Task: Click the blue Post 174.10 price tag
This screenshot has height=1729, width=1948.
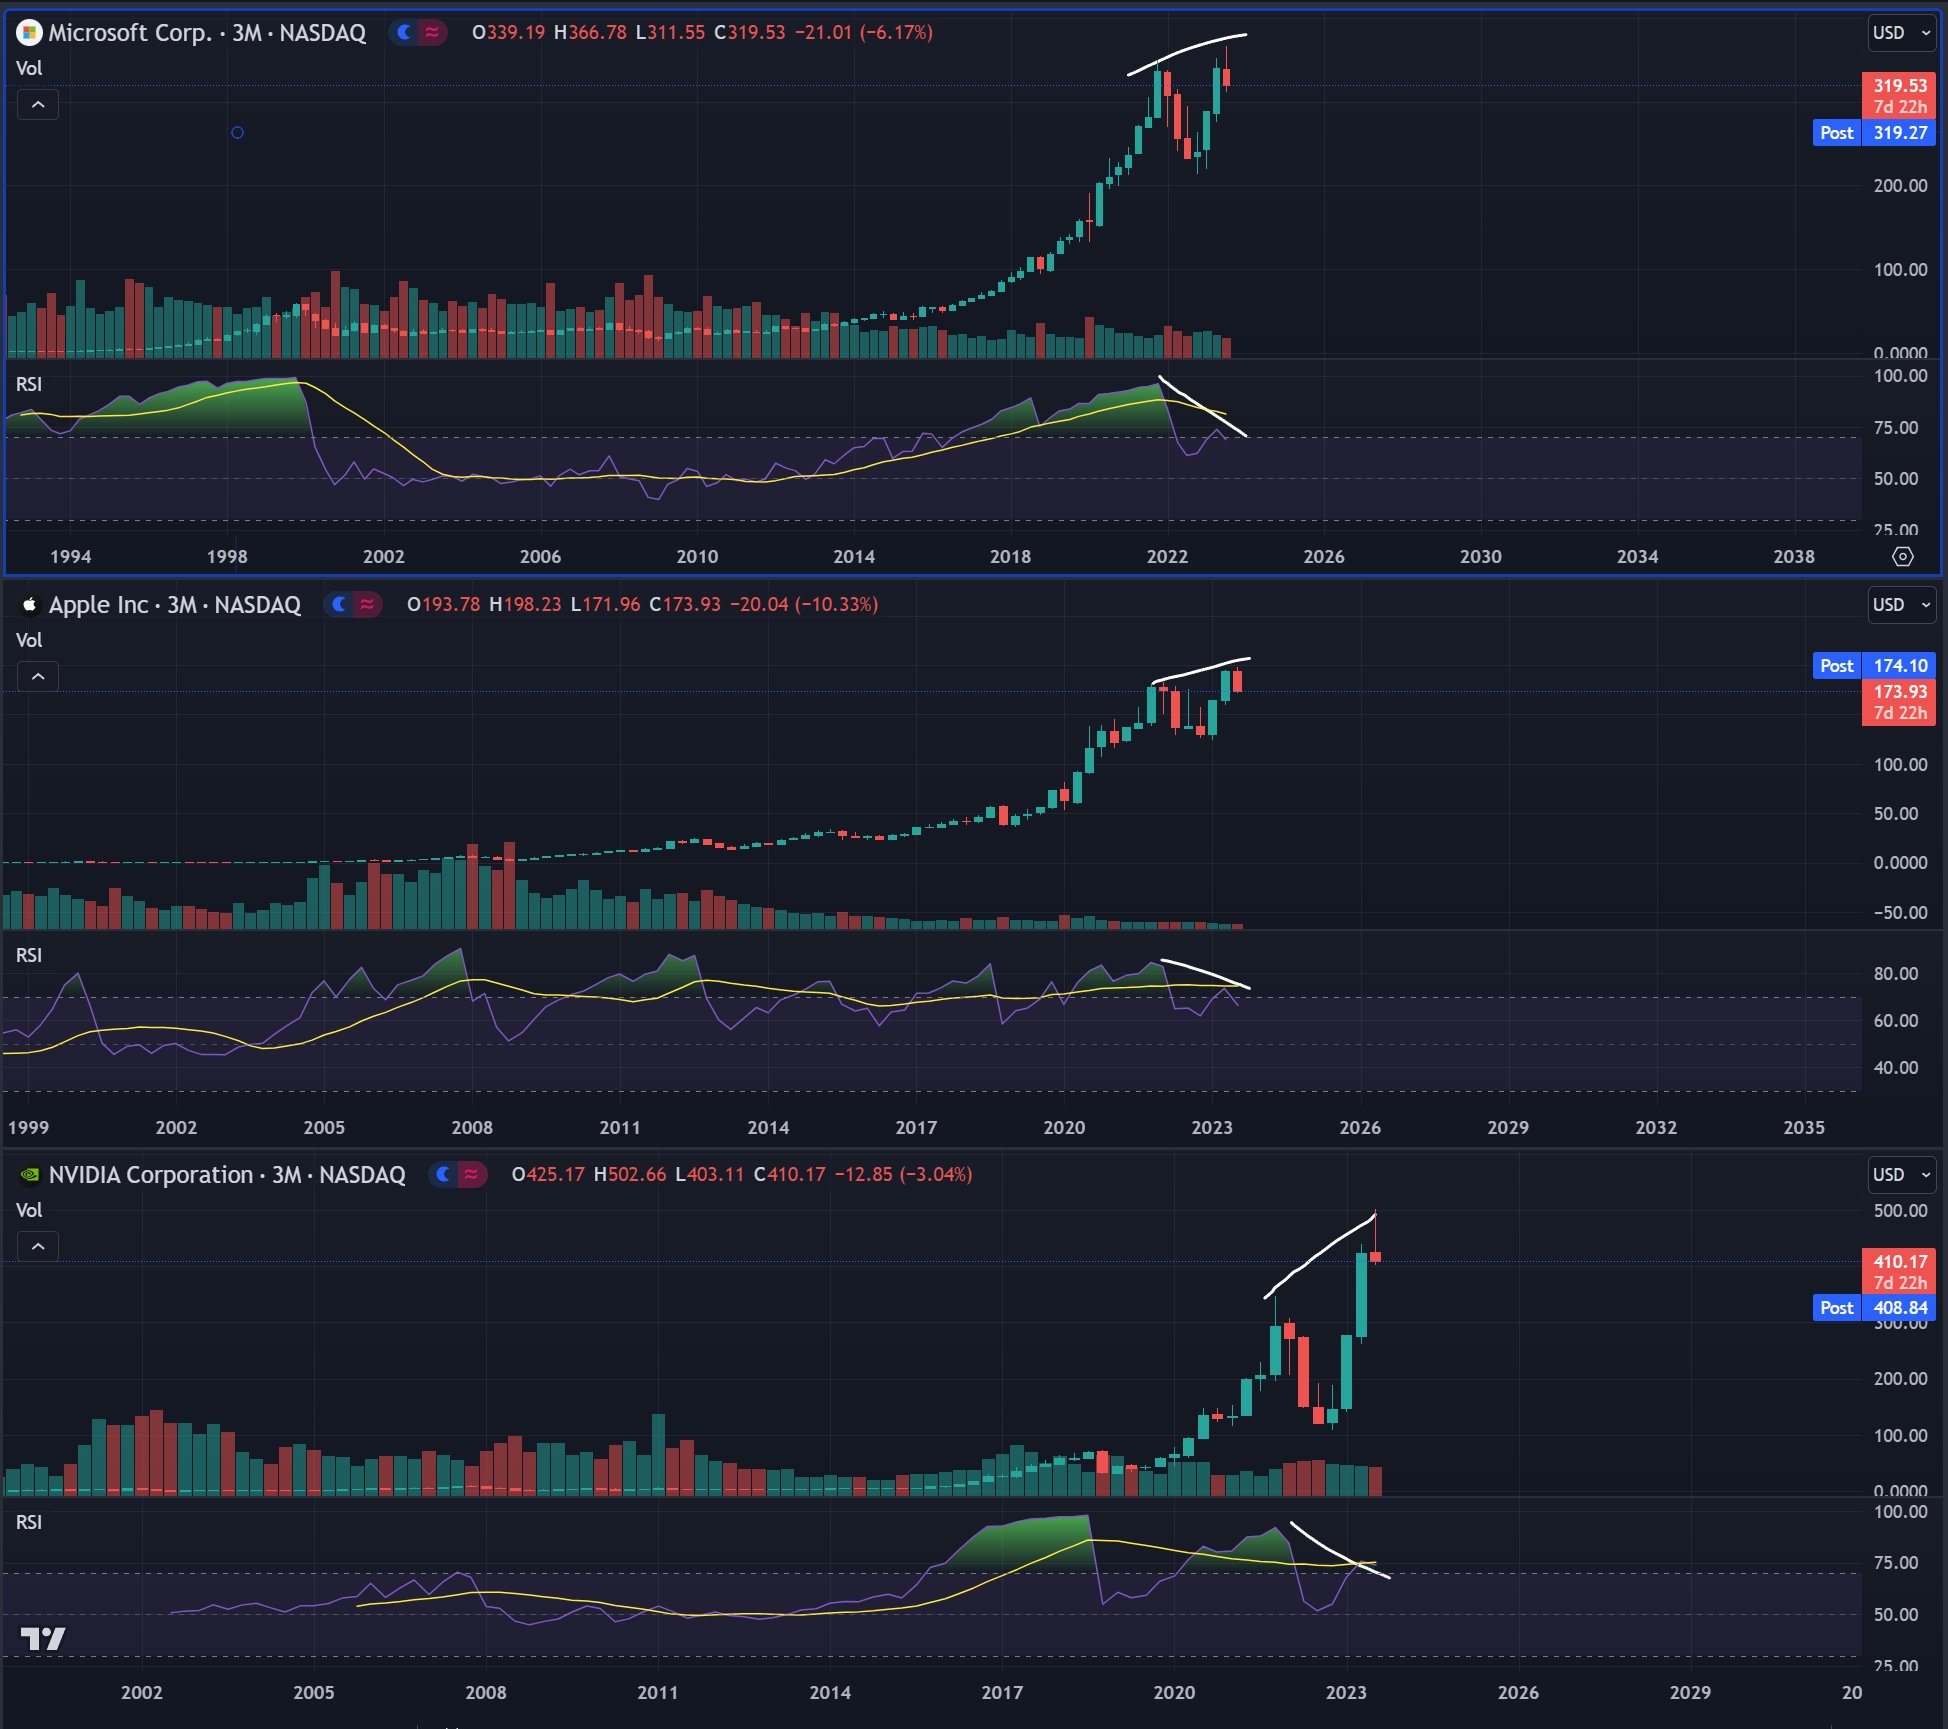Action: (1873, 666)
